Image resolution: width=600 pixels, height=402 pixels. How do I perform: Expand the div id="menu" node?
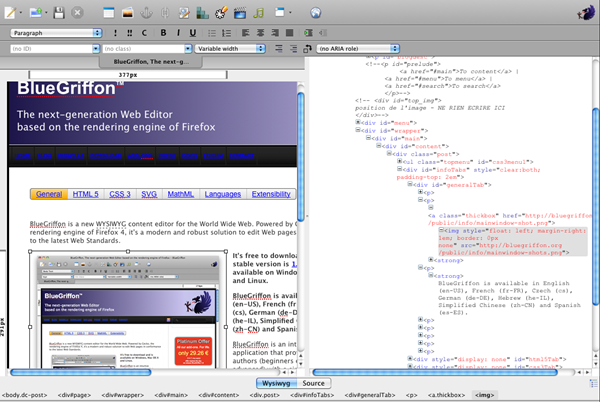pyautogui.click(x=358, y=122)
